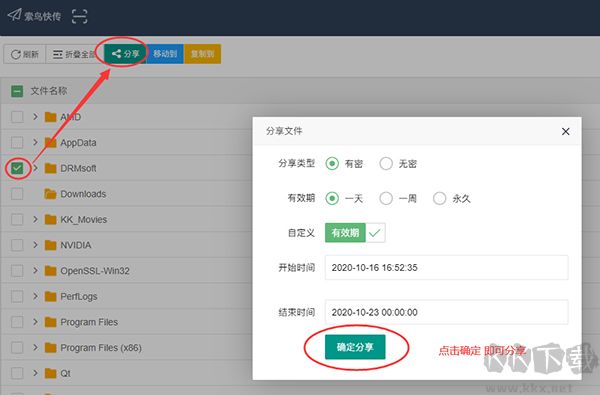Click the green share icon button
The height and width of the screenshot is (395, 600).
coord(125,54)
